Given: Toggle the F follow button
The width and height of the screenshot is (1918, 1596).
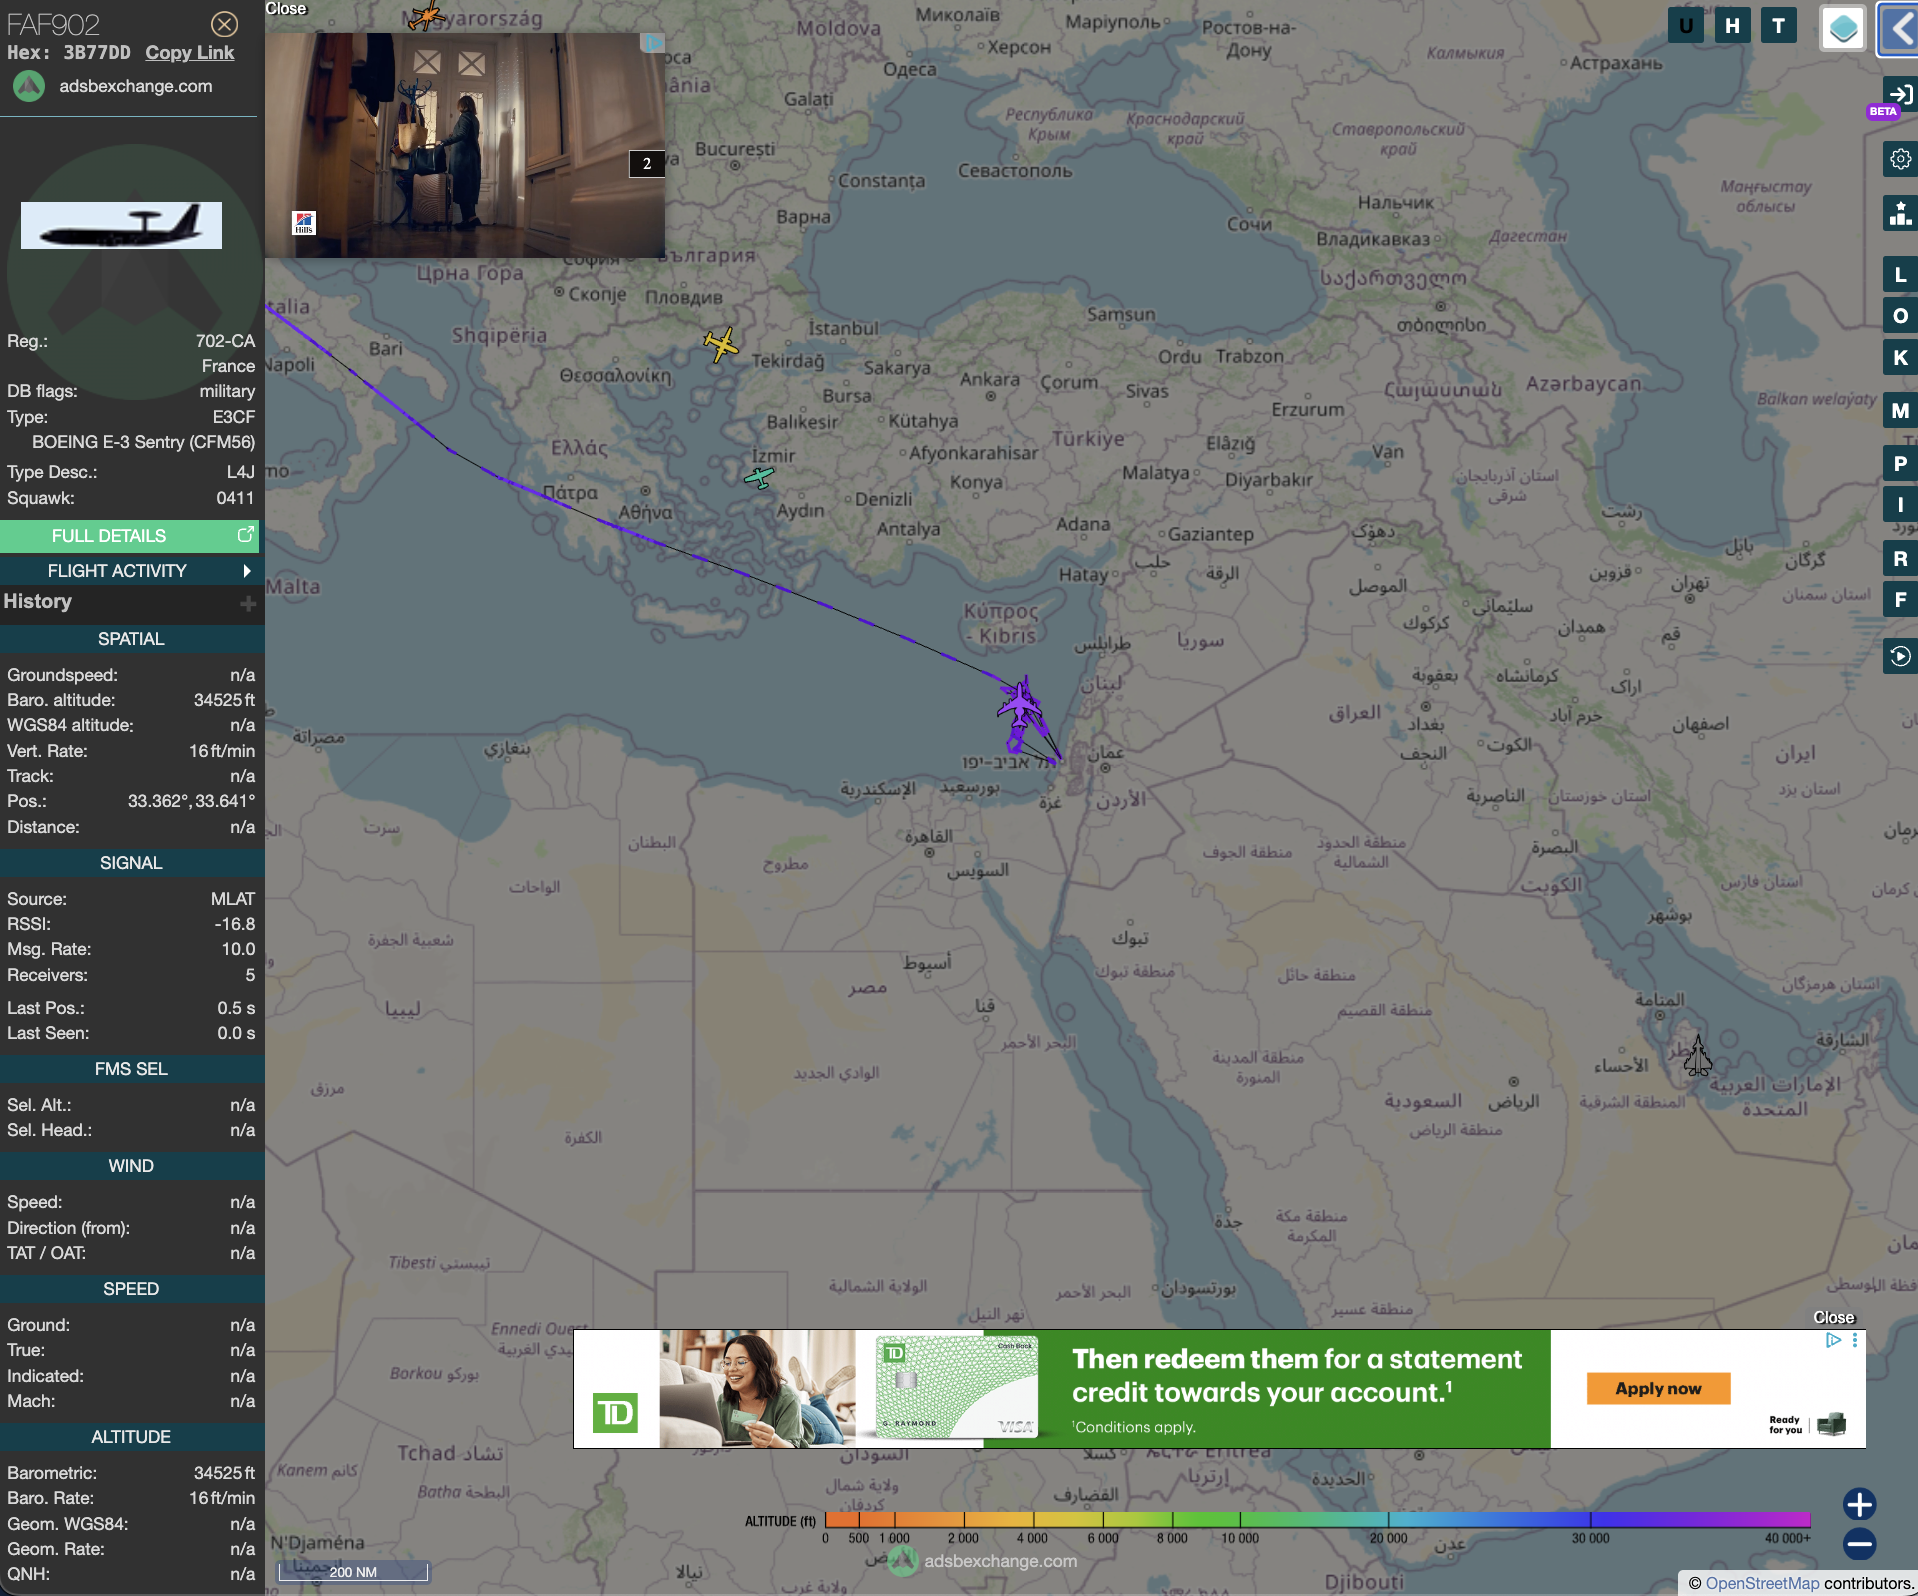Looking at the screenshot, I should (1900, 600).
